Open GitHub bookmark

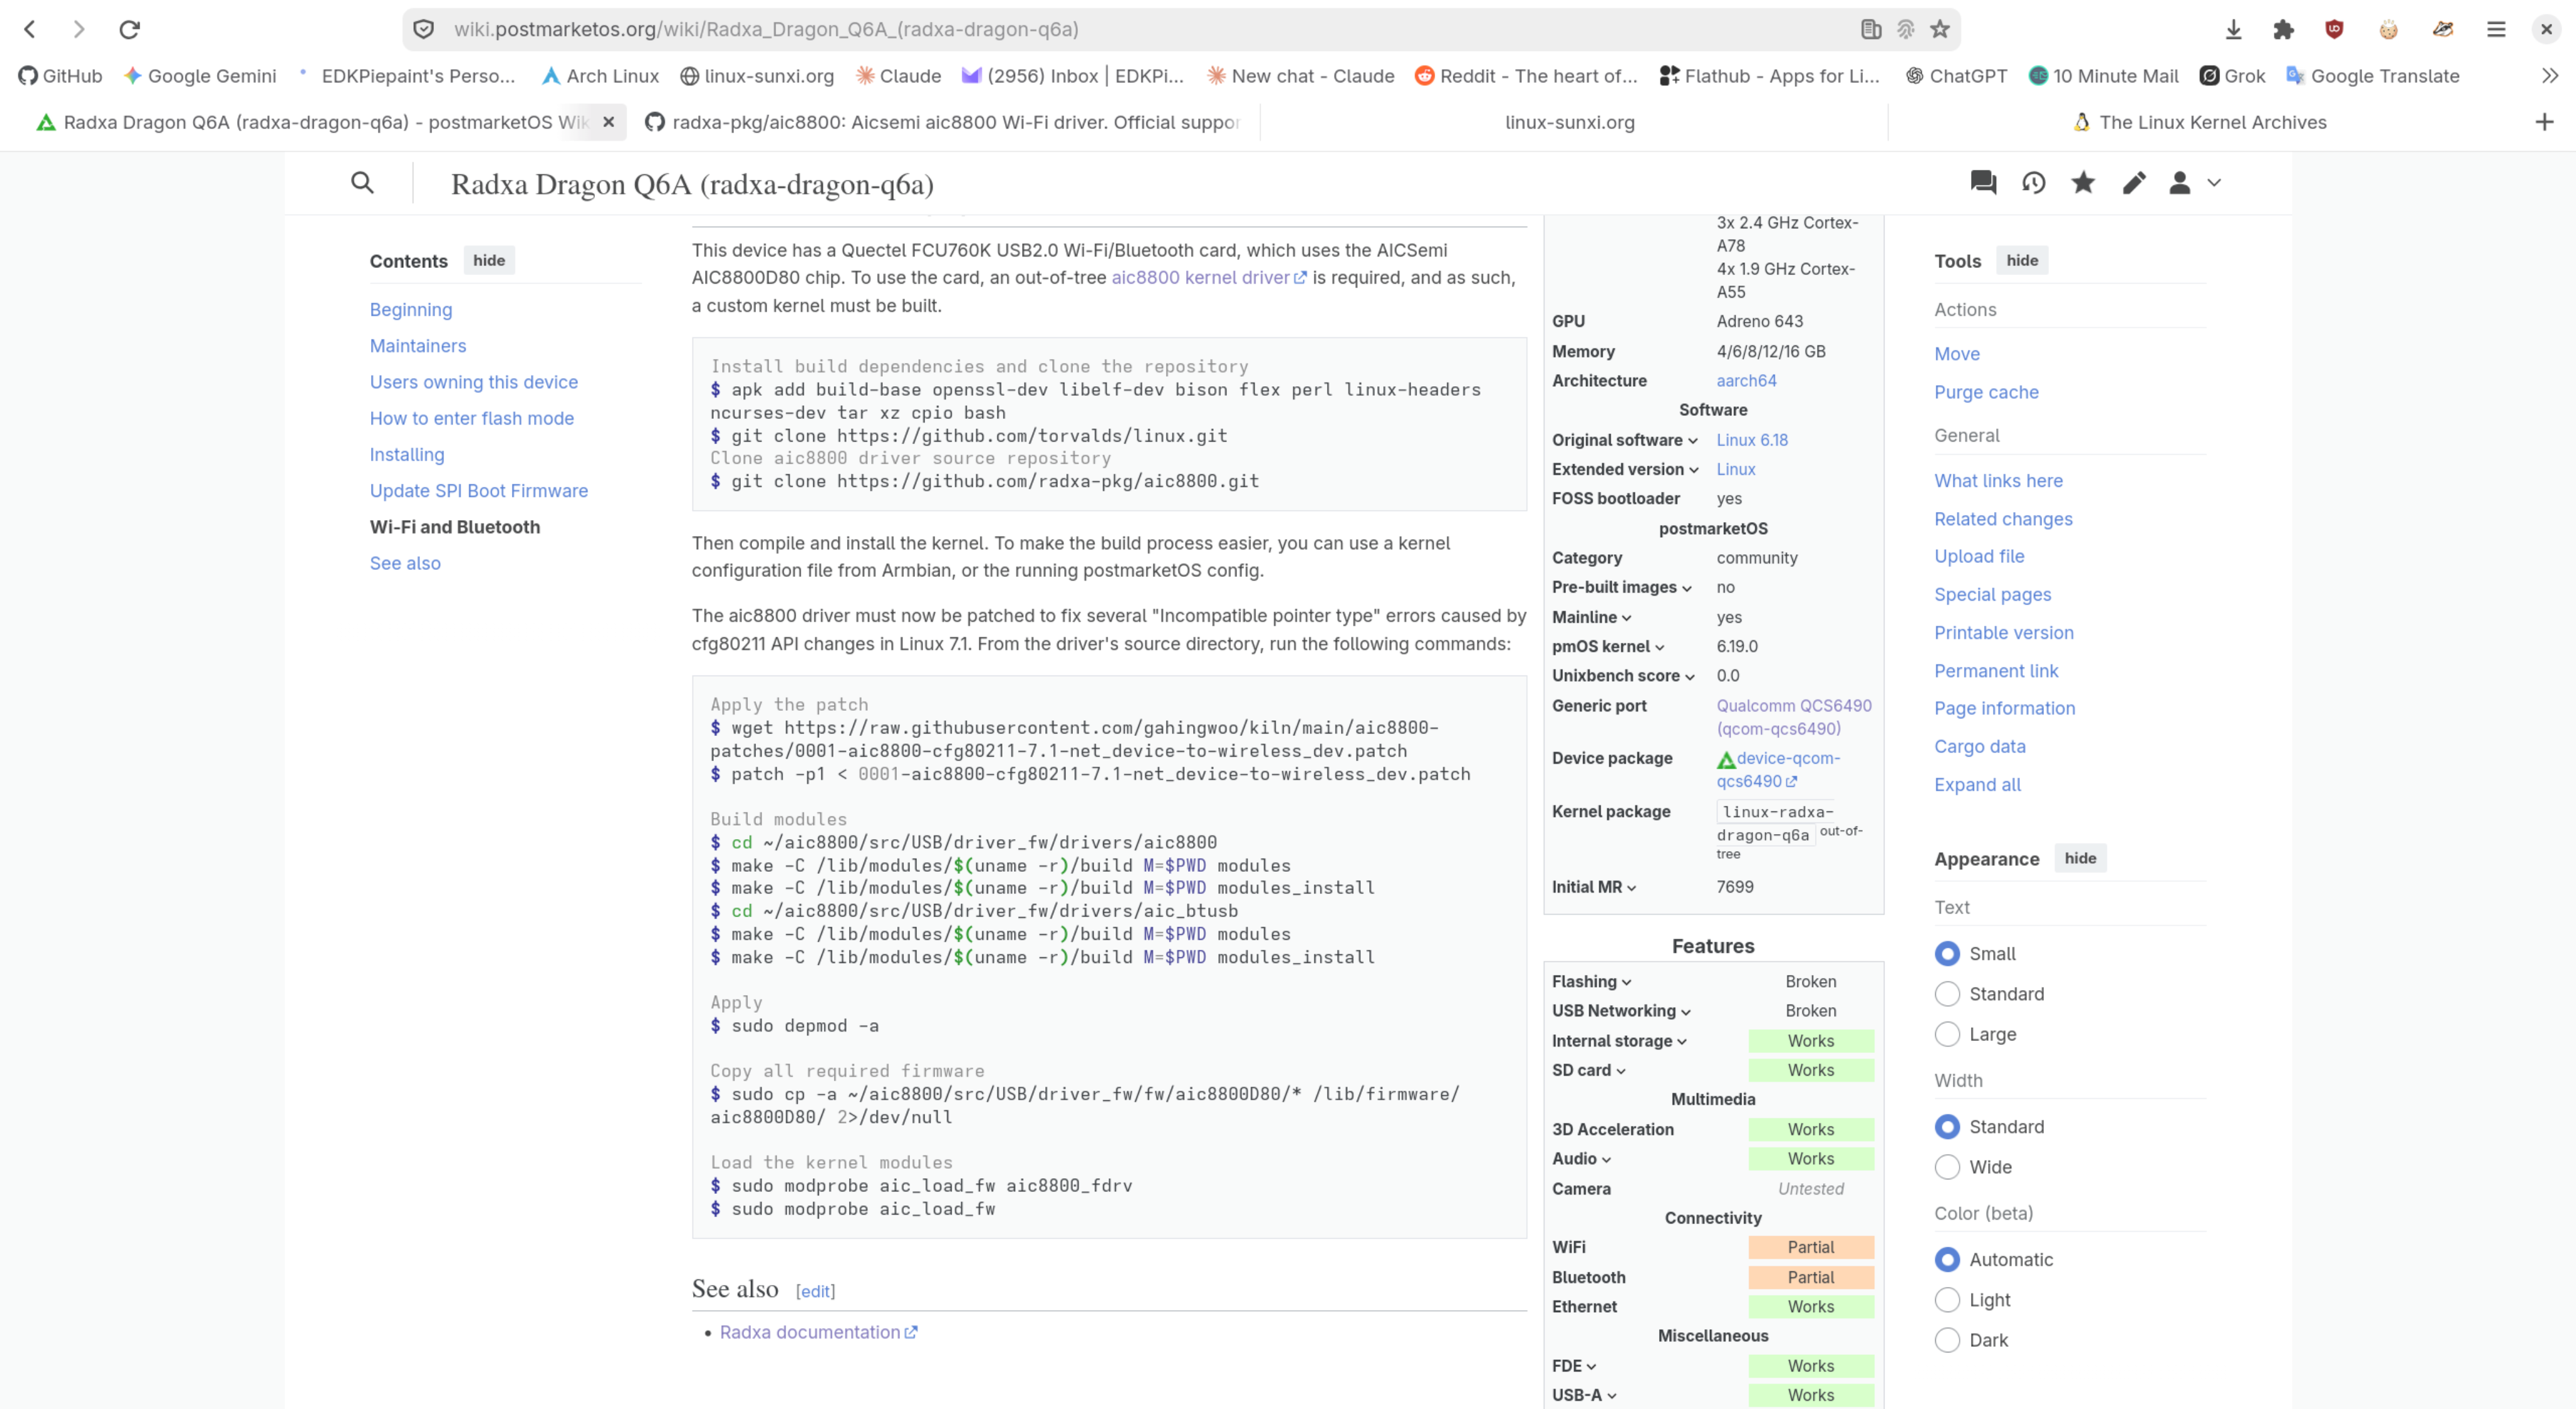(x=60, y=76)
